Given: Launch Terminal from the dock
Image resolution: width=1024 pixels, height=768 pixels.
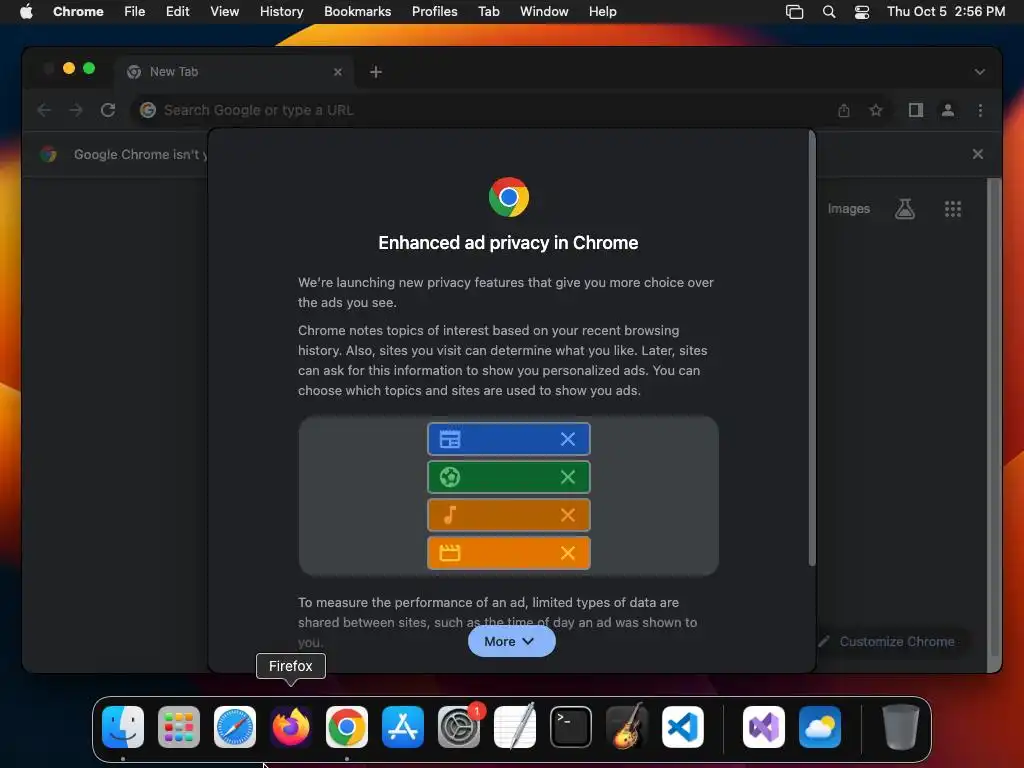Looking at the screenshot, I should (x=571, y=726).
